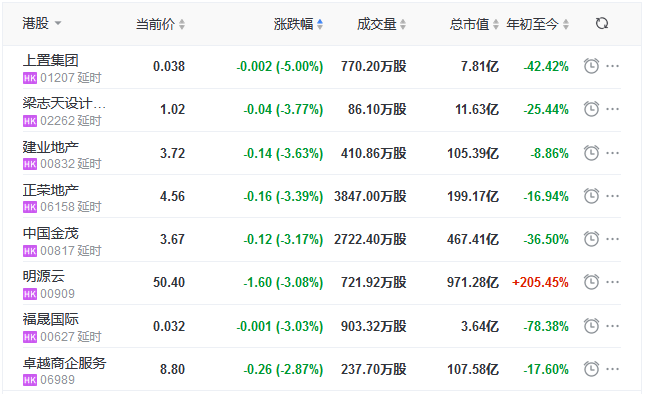Set price alert for 正荣地产
The image size is (646, 394).
[x=591, y=196]
